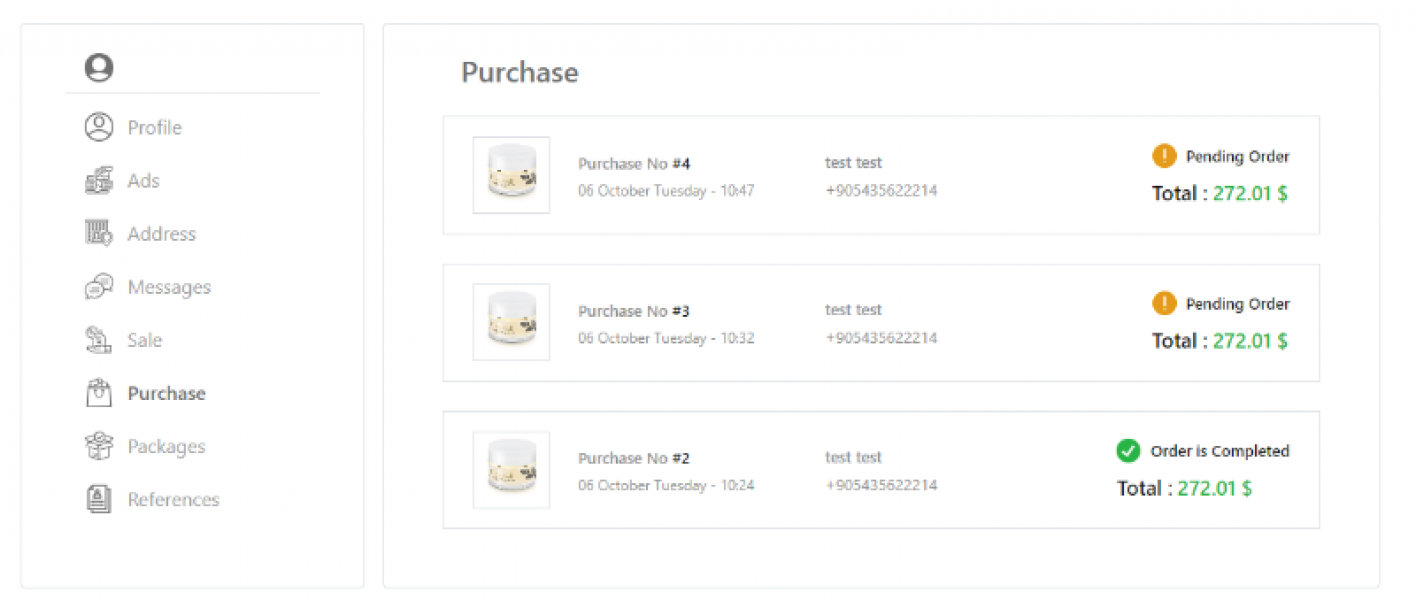Click the Address sidebar icon
Viewport: 1416px width, 600px height.
pyautogui.click(x=99, y=234)
